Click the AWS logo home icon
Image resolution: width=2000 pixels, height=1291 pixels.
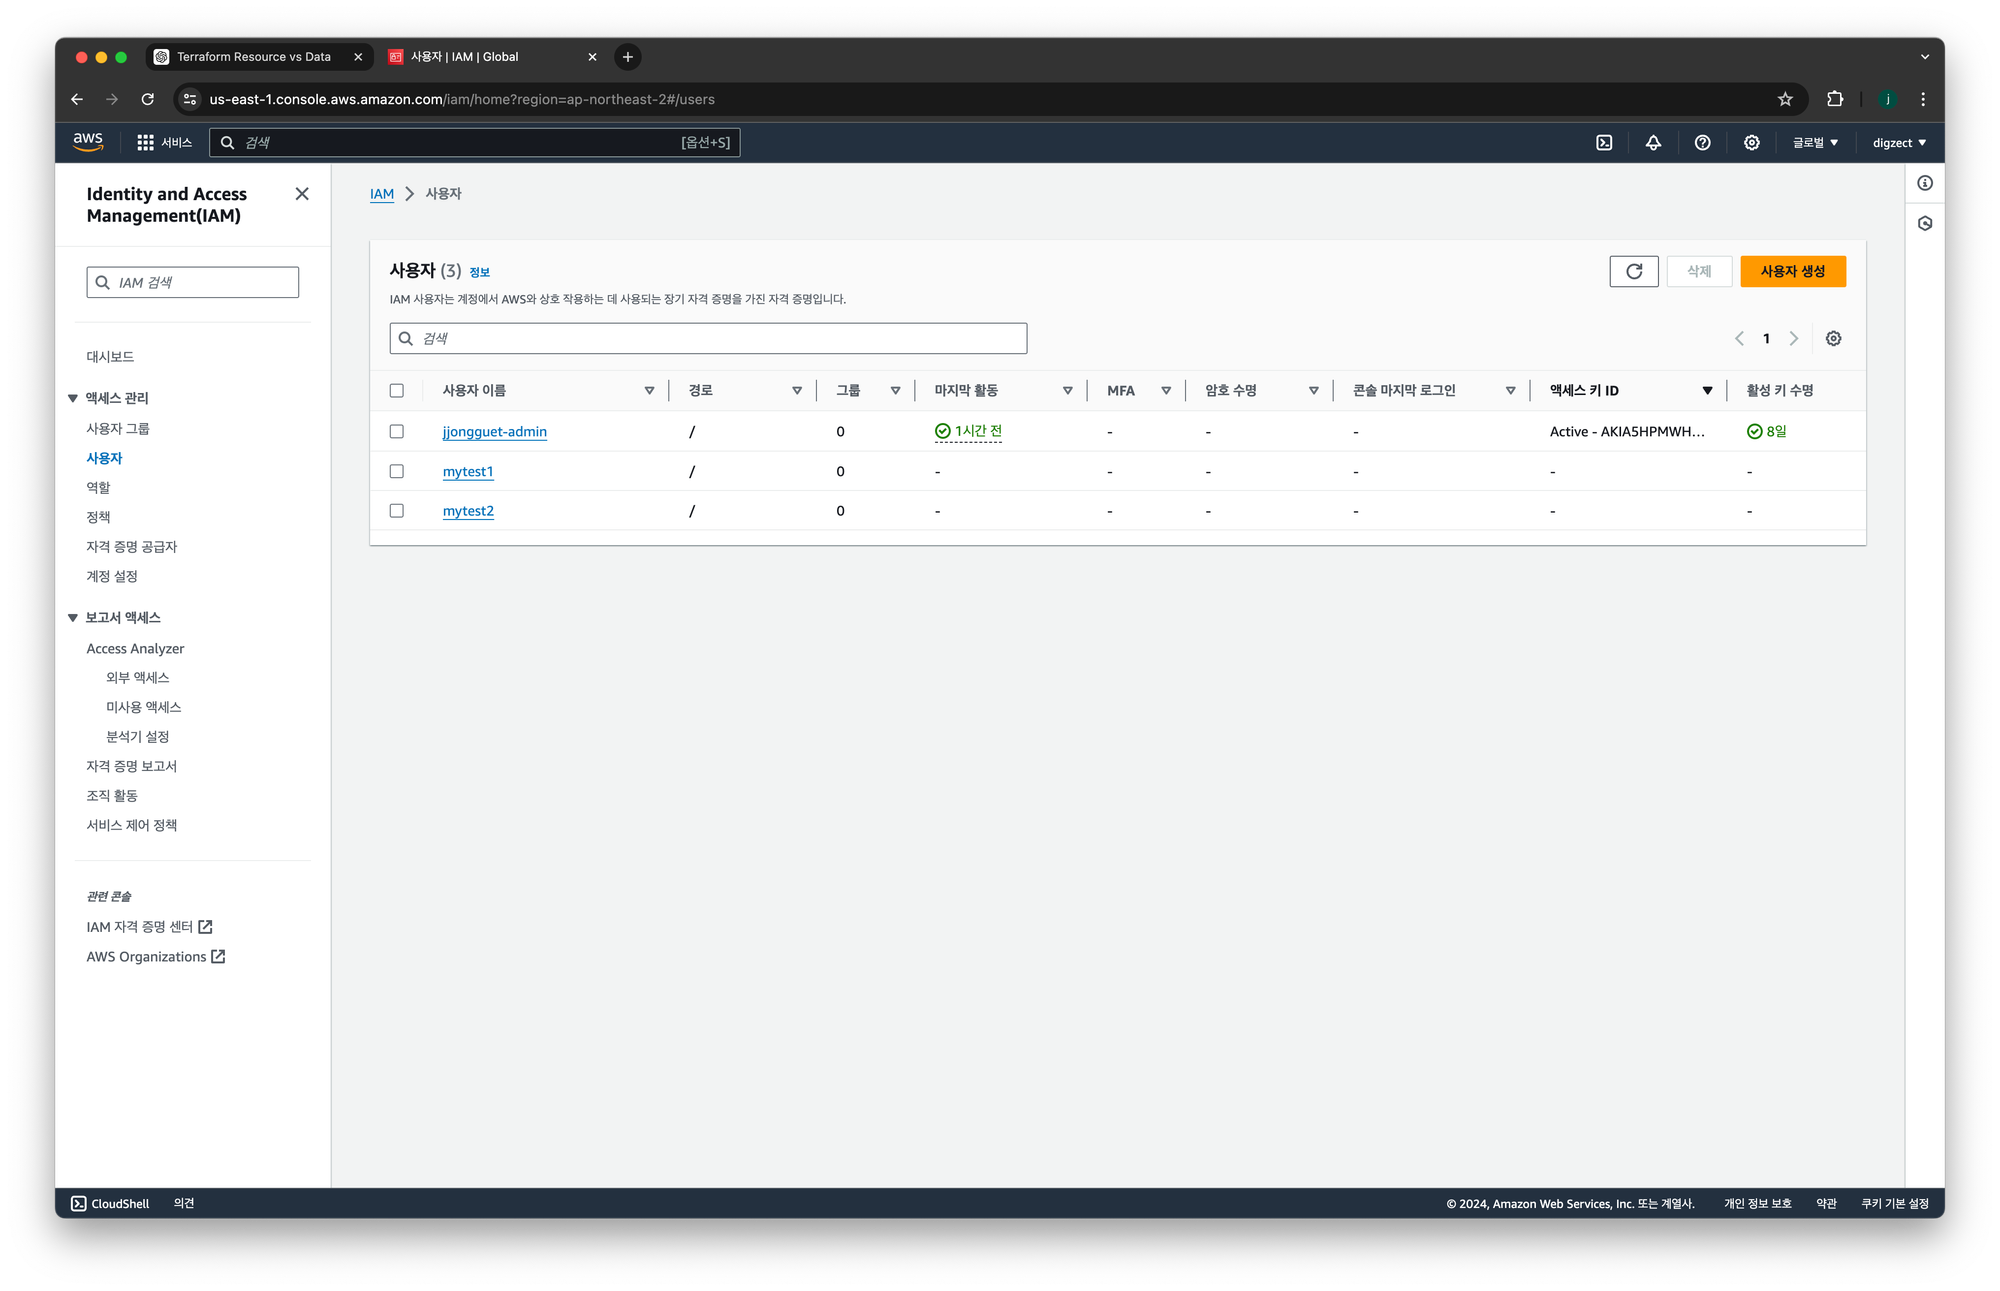tap(88, 142)
